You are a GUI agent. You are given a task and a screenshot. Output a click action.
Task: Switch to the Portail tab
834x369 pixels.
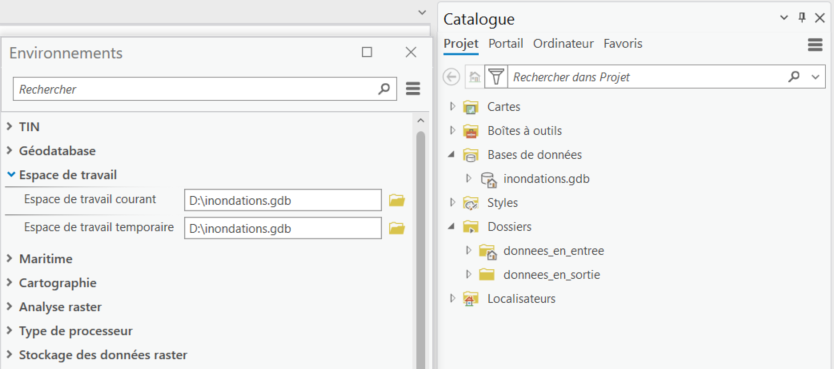pos(506,44)
